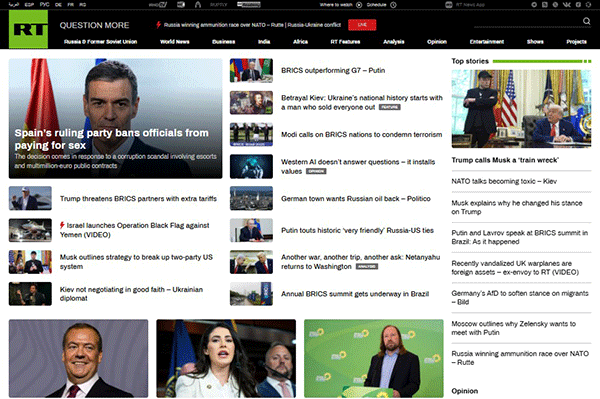The width and height of the screenshot is (600, 399).
Task: Click the RT News App icon
Action: [449, 5]
